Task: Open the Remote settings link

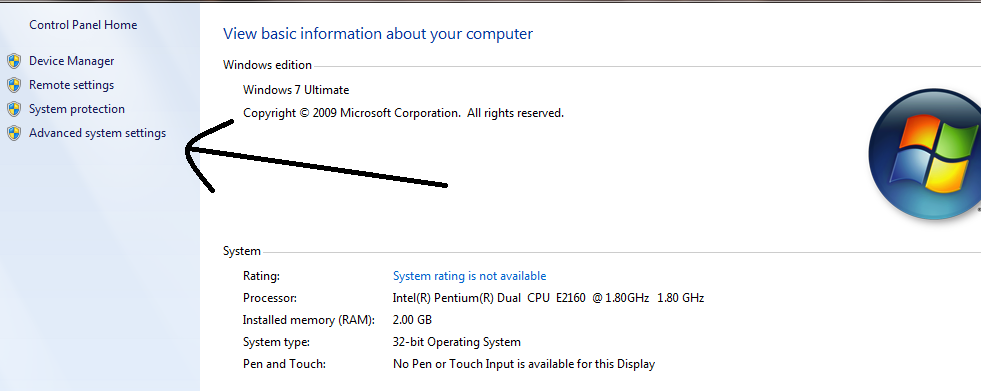Action: [x=71, y=84]
